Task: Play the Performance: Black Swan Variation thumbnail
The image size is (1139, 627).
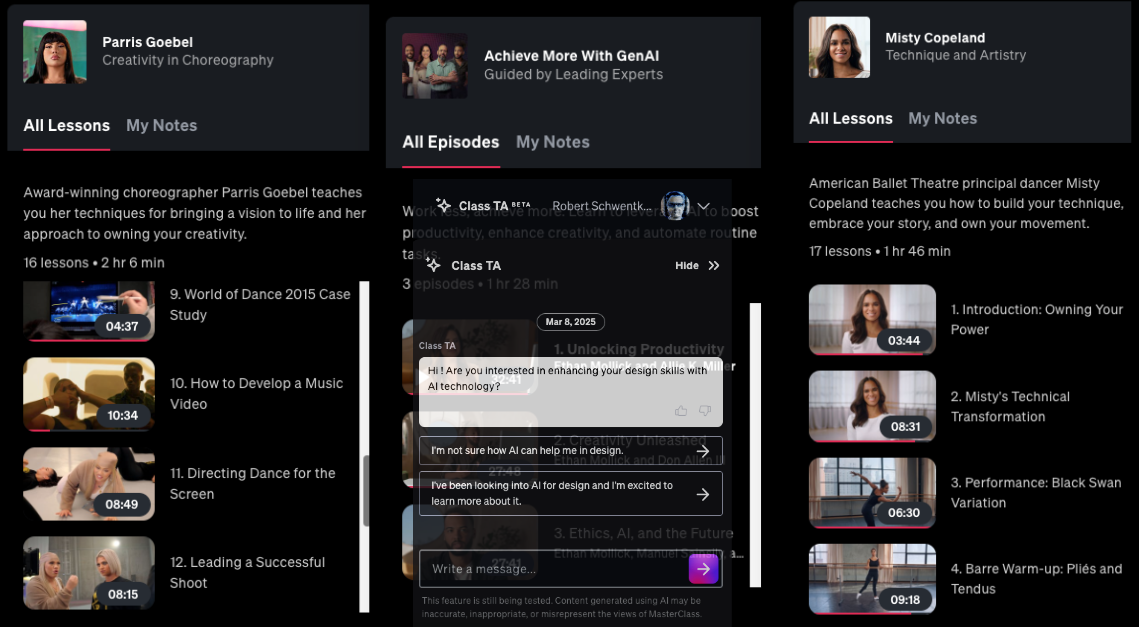Action: (x=872, y=493)
